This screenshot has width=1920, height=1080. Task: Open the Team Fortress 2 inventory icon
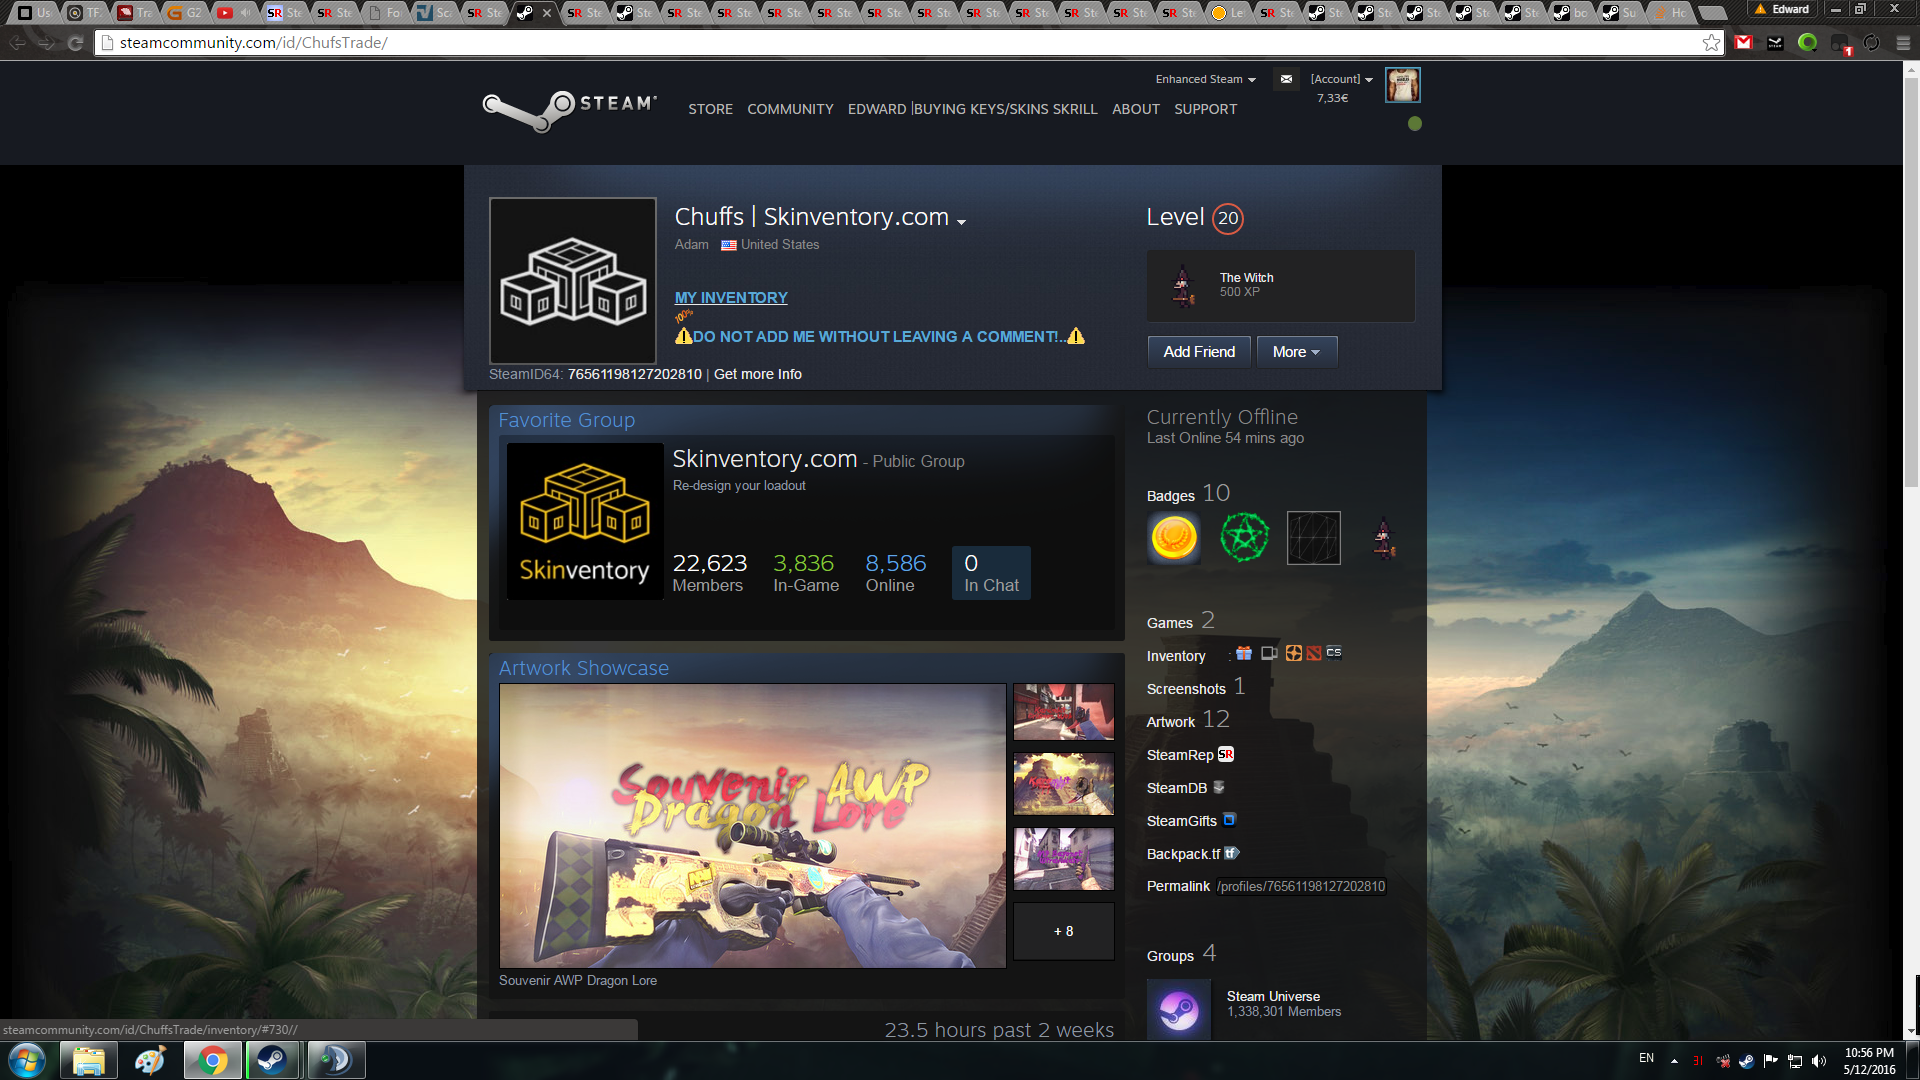tap(1294, 653)
